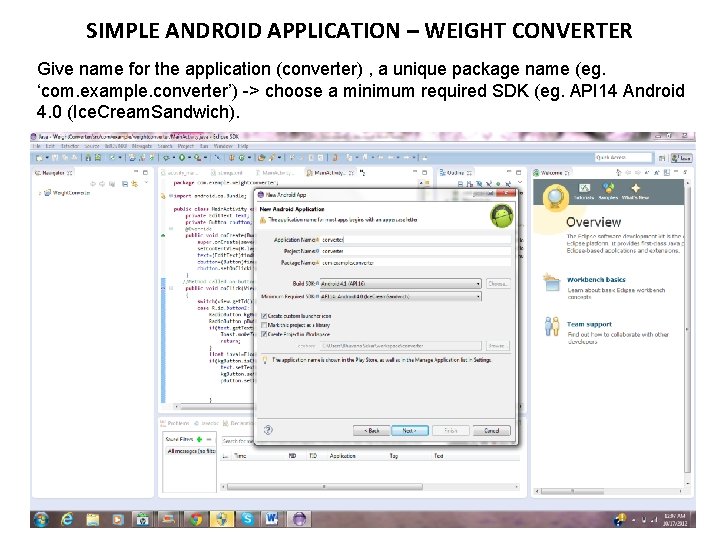
Task: Click the Back button in the wizard
Action: (372, 431)
